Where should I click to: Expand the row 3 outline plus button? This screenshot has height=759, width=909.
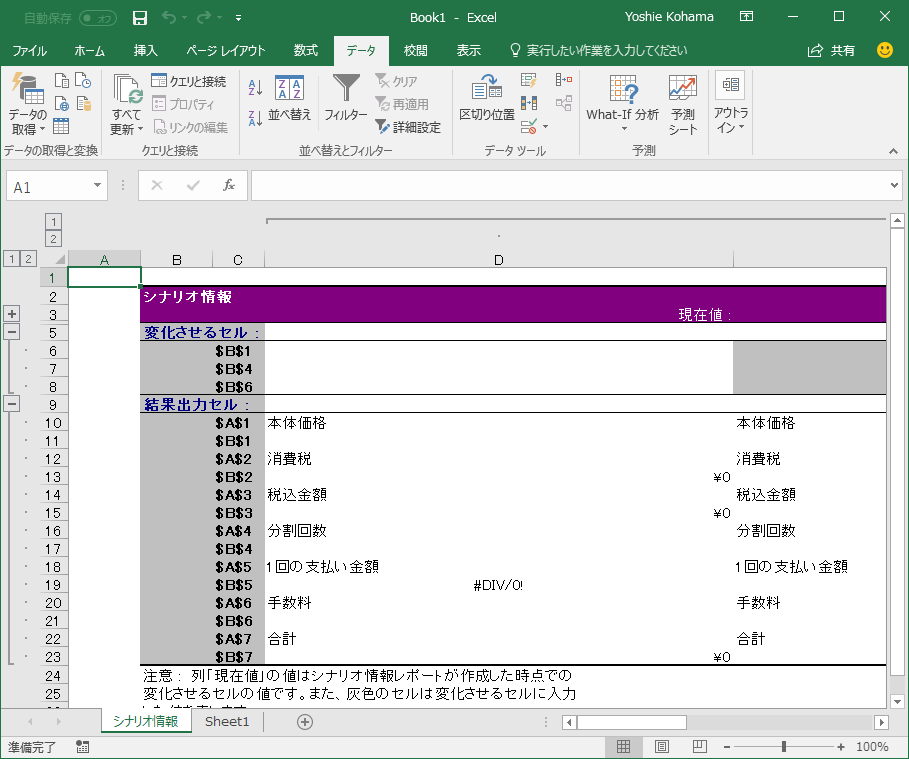13,314
